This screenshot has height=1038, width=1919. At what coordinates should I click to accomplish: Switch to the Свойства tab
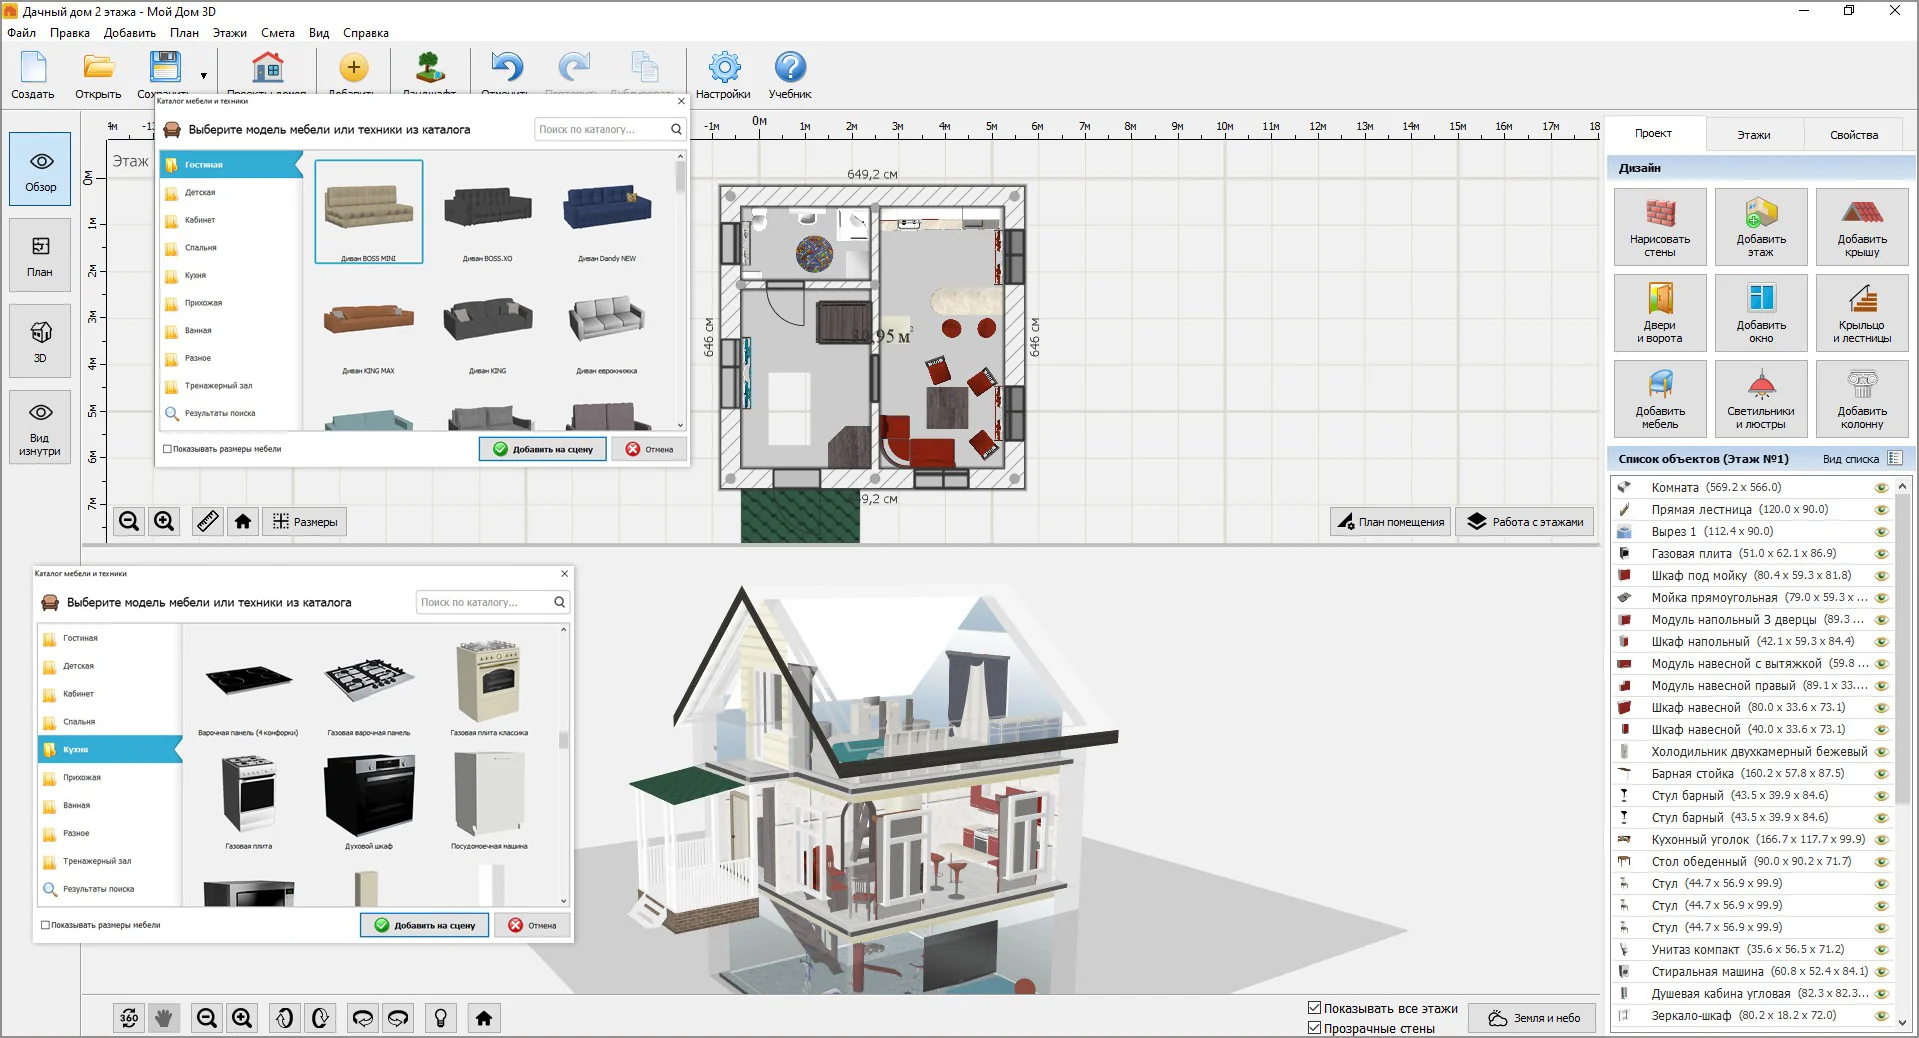tap(1854, 135)
